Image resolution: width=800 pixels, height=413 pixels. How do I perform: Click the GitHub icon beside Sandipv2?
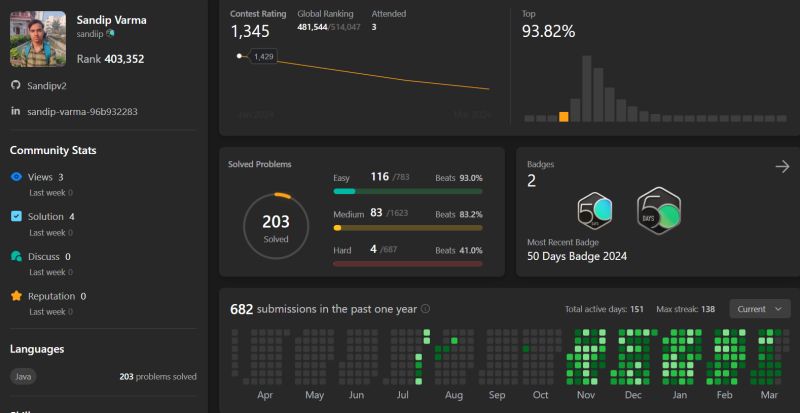tap(15, 85)
